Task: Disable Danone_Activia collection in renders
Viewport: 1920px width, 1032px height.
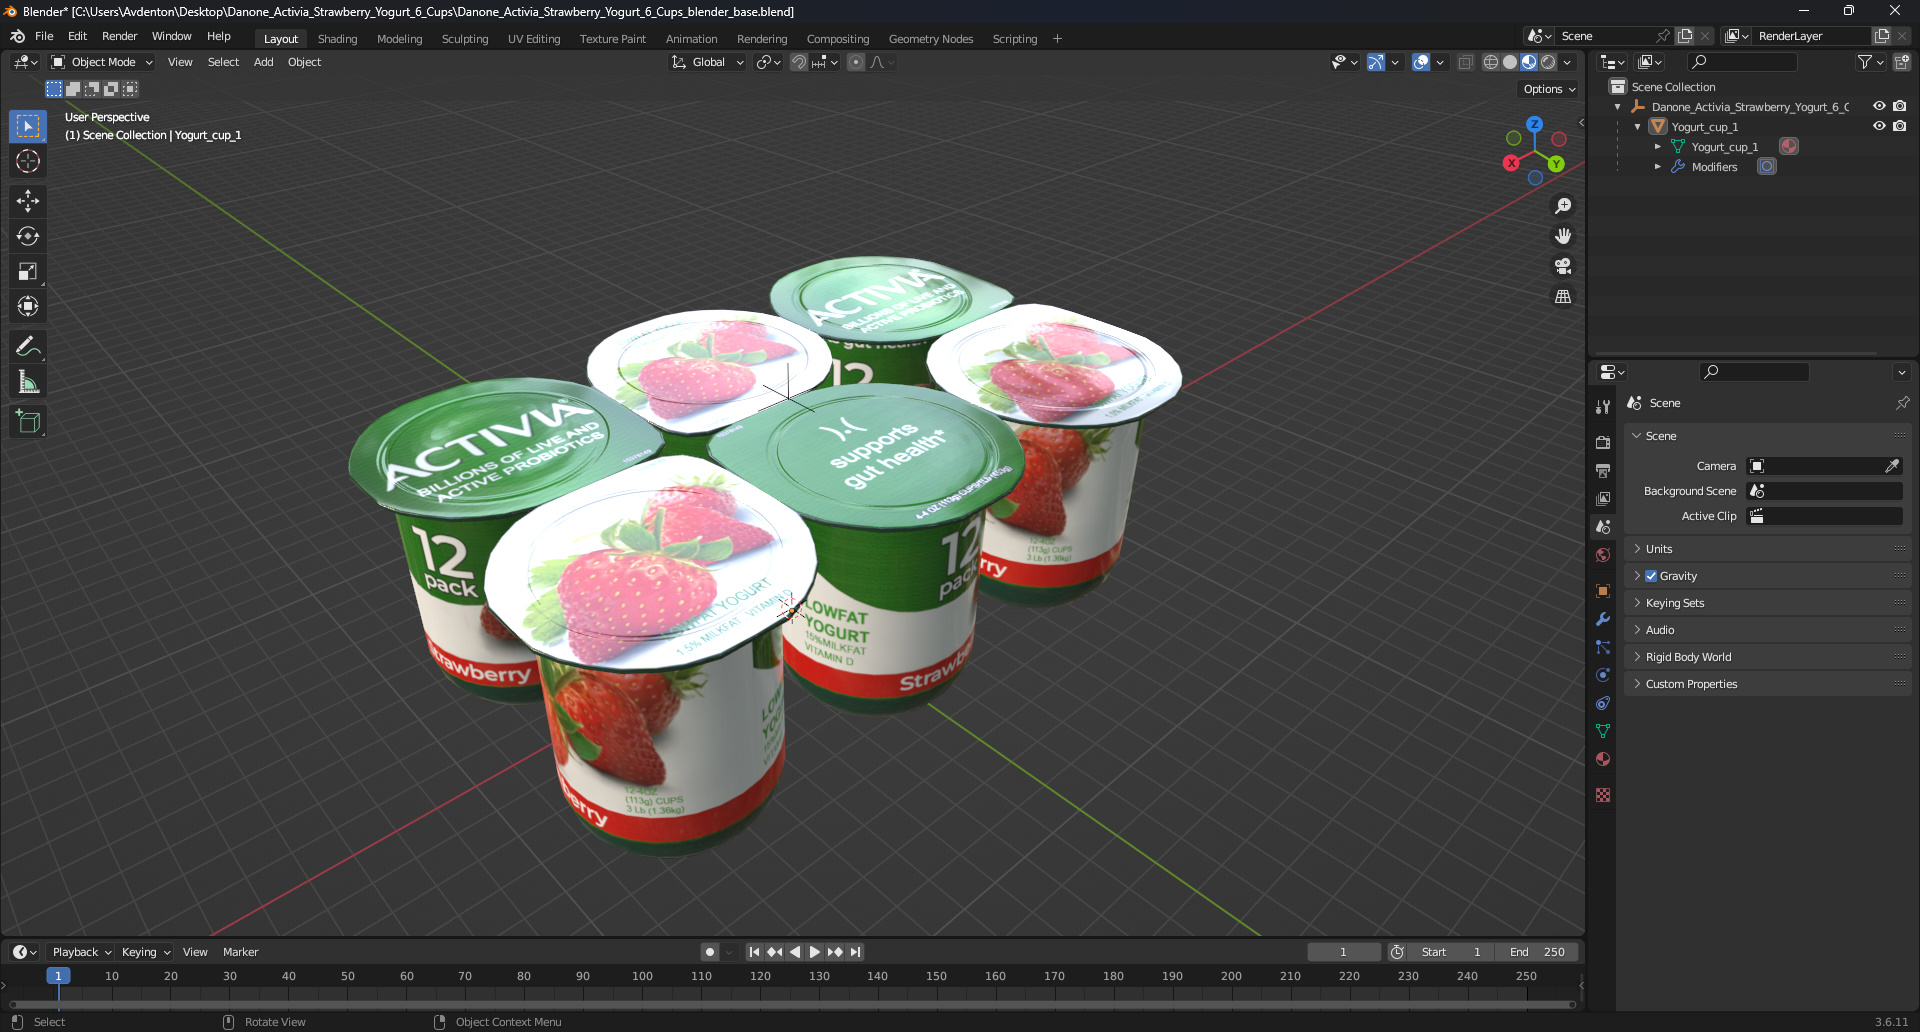Action: (x=1900, y=106)
